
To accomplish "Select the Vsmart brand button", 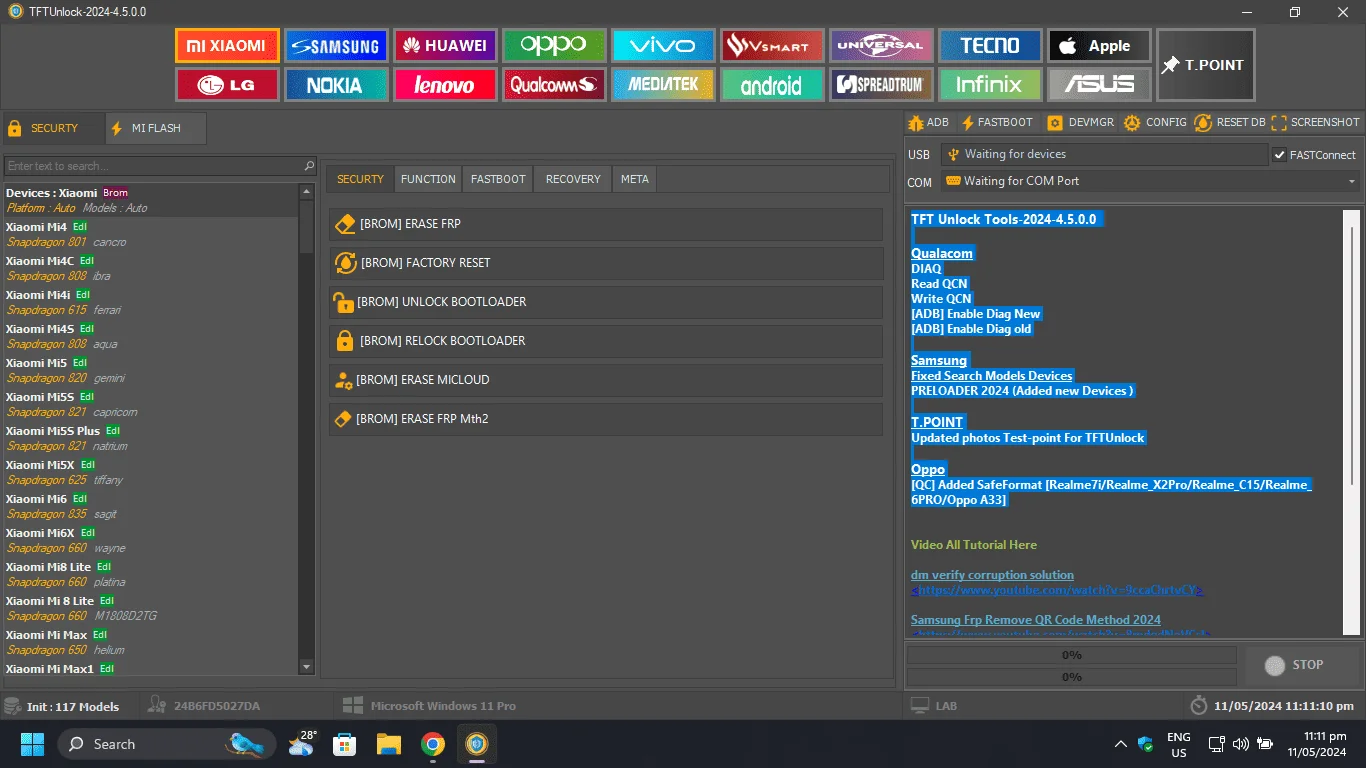I will click(x=772, y=45).
